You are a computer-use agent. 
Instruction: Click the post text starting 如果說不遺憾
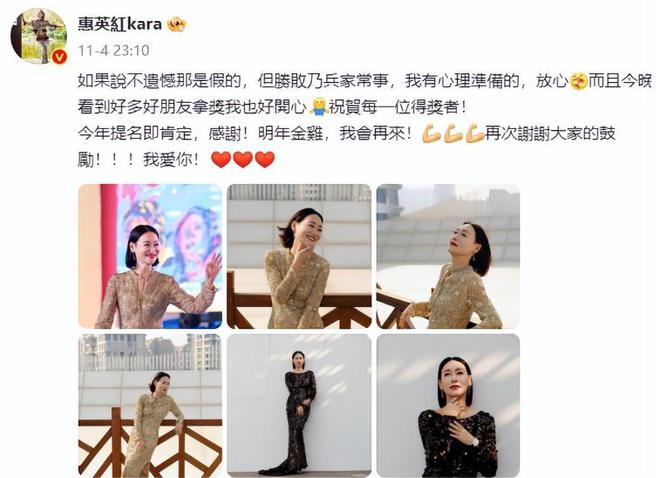click(365, 120)
